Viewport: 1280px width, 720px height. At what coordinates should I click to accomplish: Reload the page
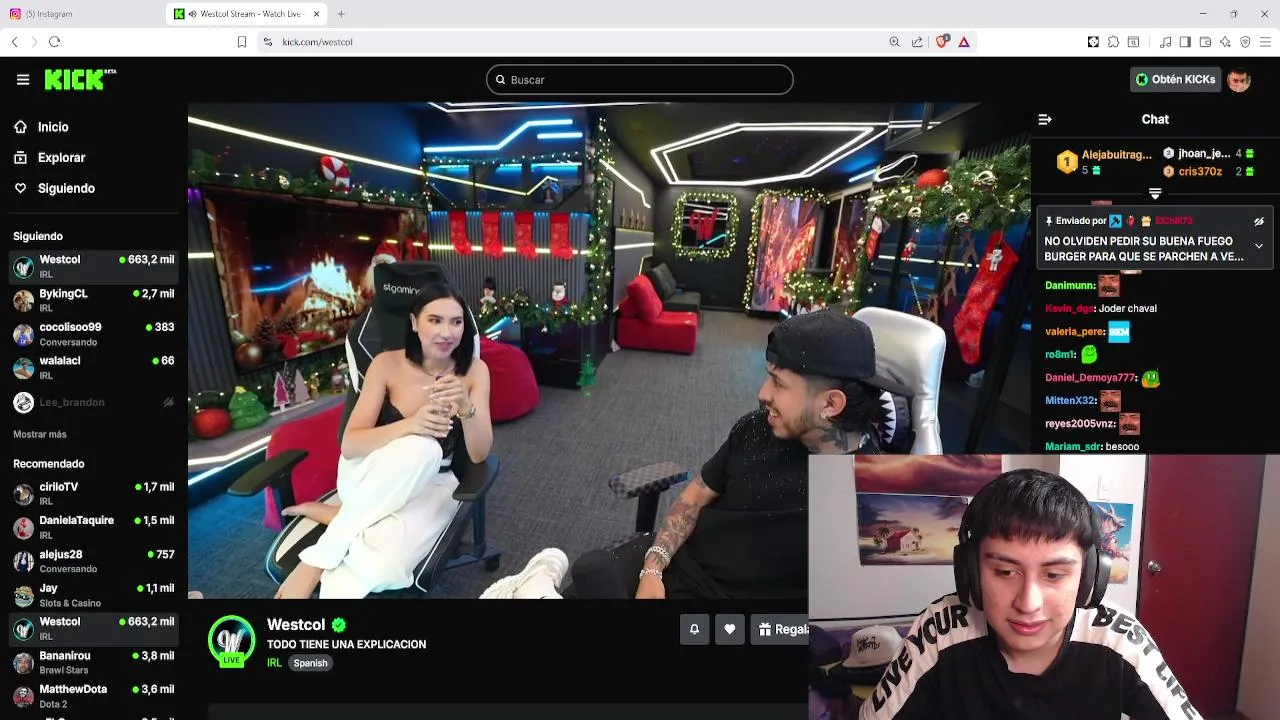pos(55,42)
